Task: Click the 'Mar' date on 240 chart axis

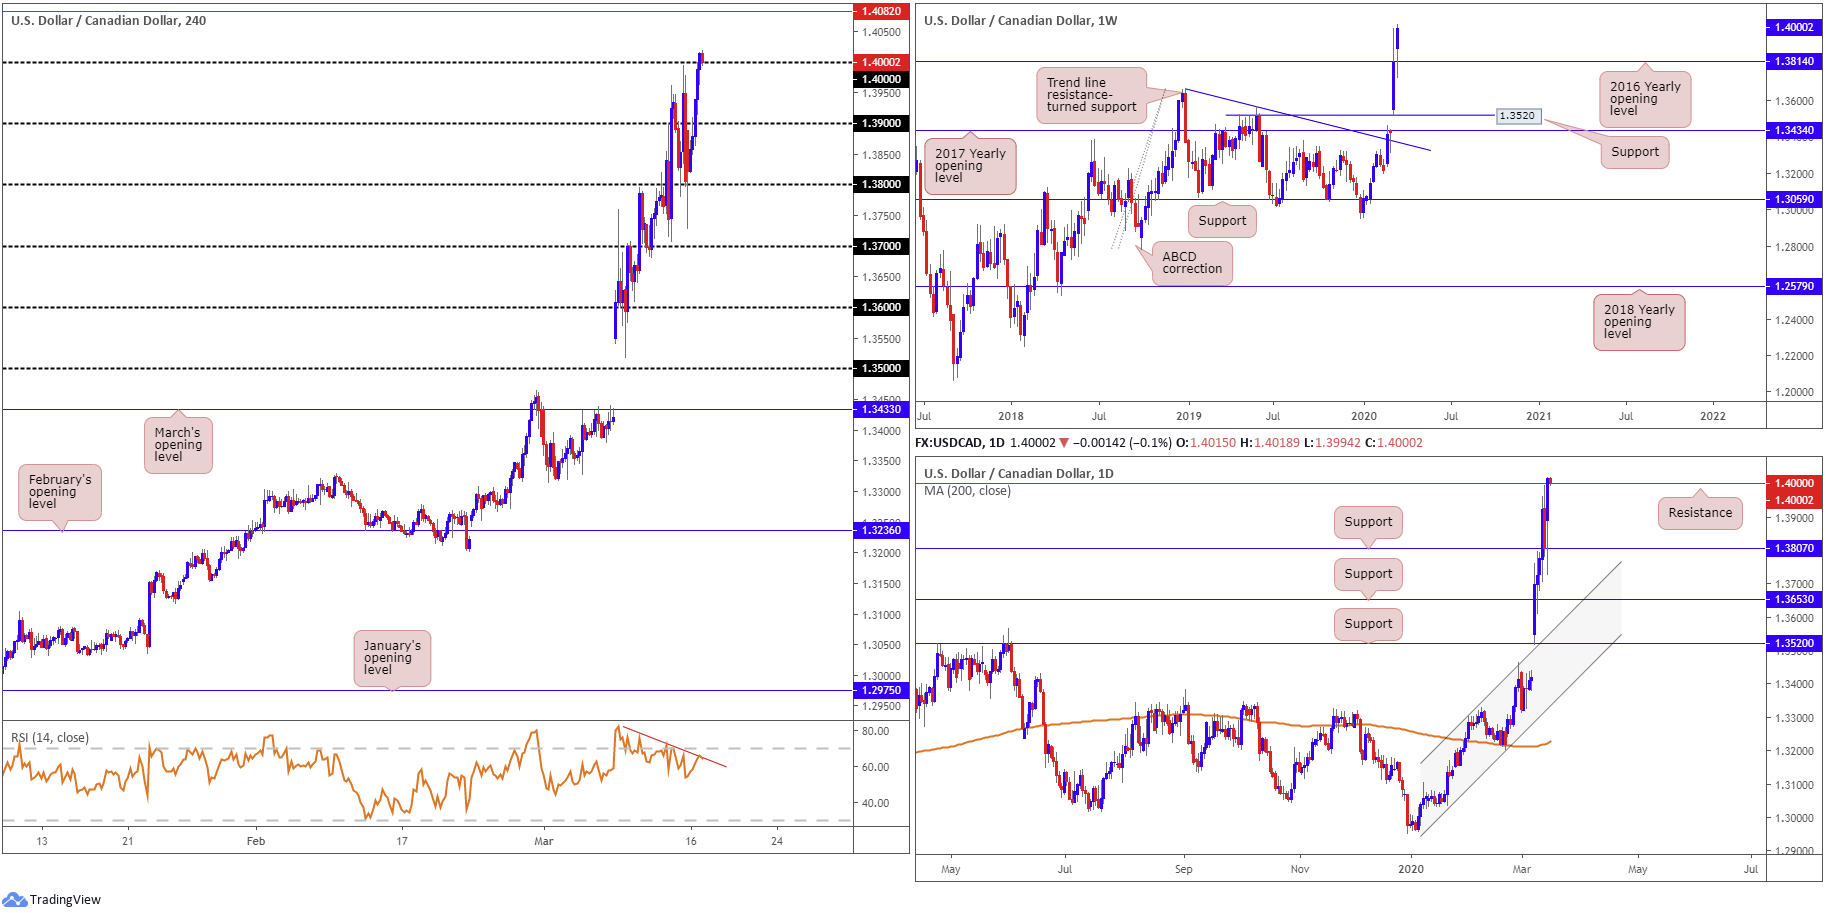Action: click(543, 841)
